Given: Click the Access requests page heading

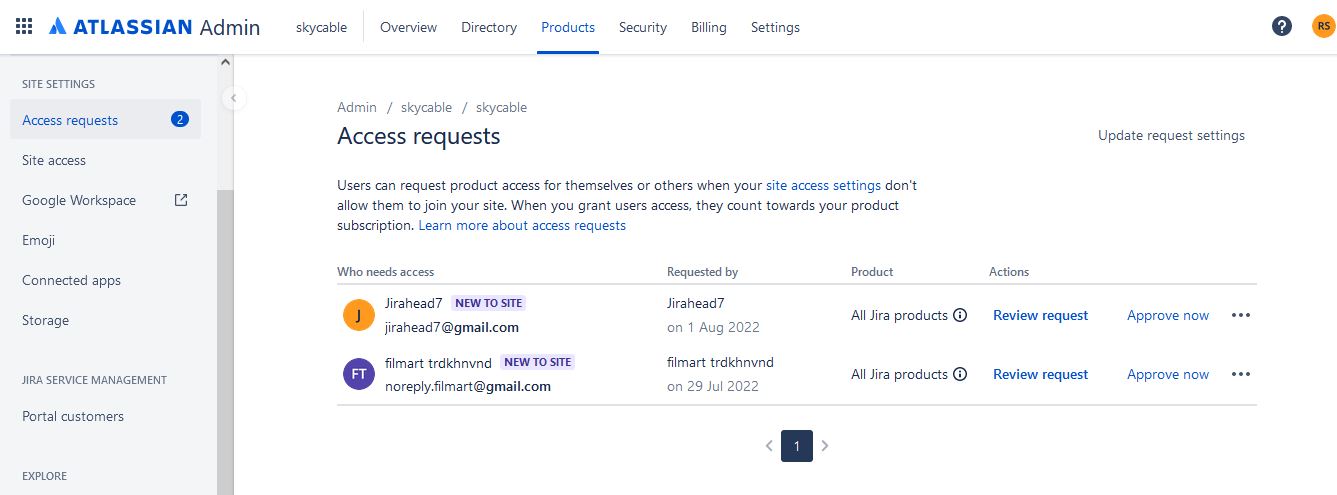Looking at the screenshot, I should coord(419,136).
